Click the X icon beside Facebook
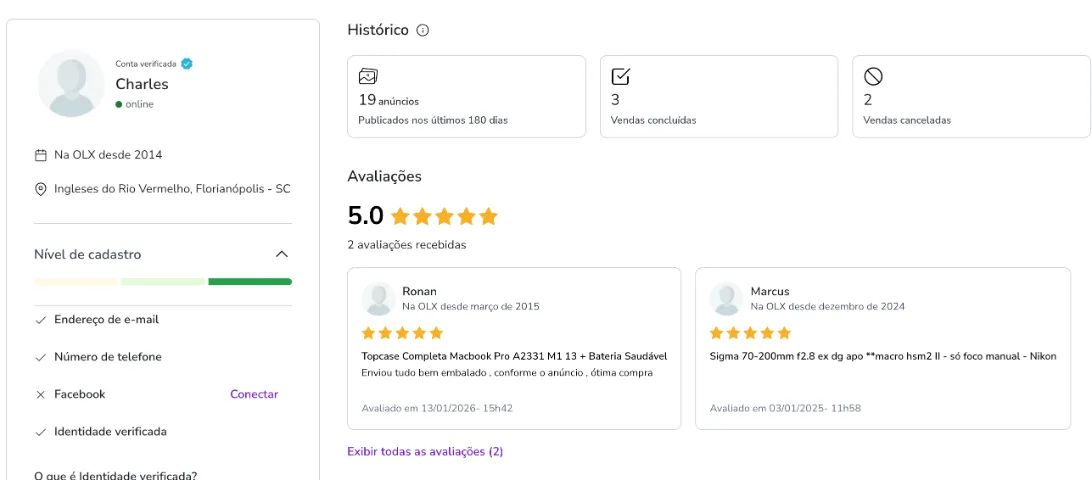1092x480 pixels. (x=41, y=395)
